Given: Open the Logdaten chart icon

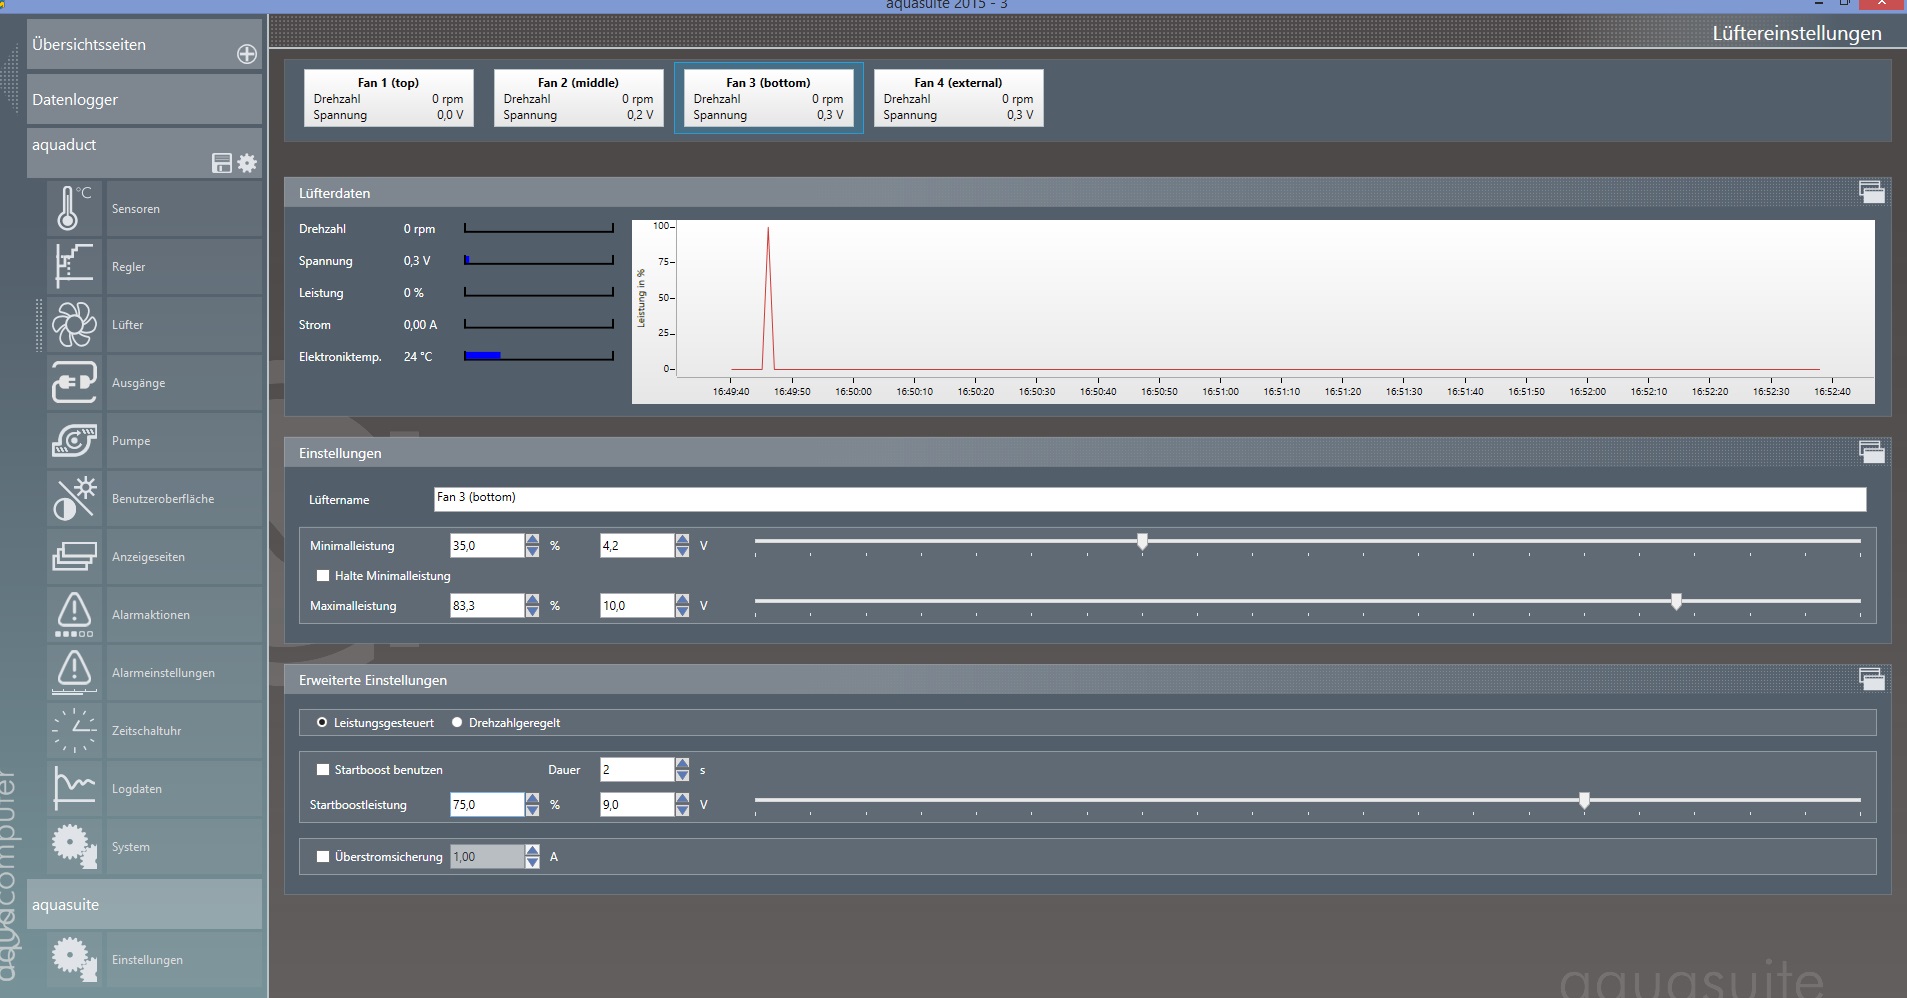Looking at the screenshot, I should (74, 789).
